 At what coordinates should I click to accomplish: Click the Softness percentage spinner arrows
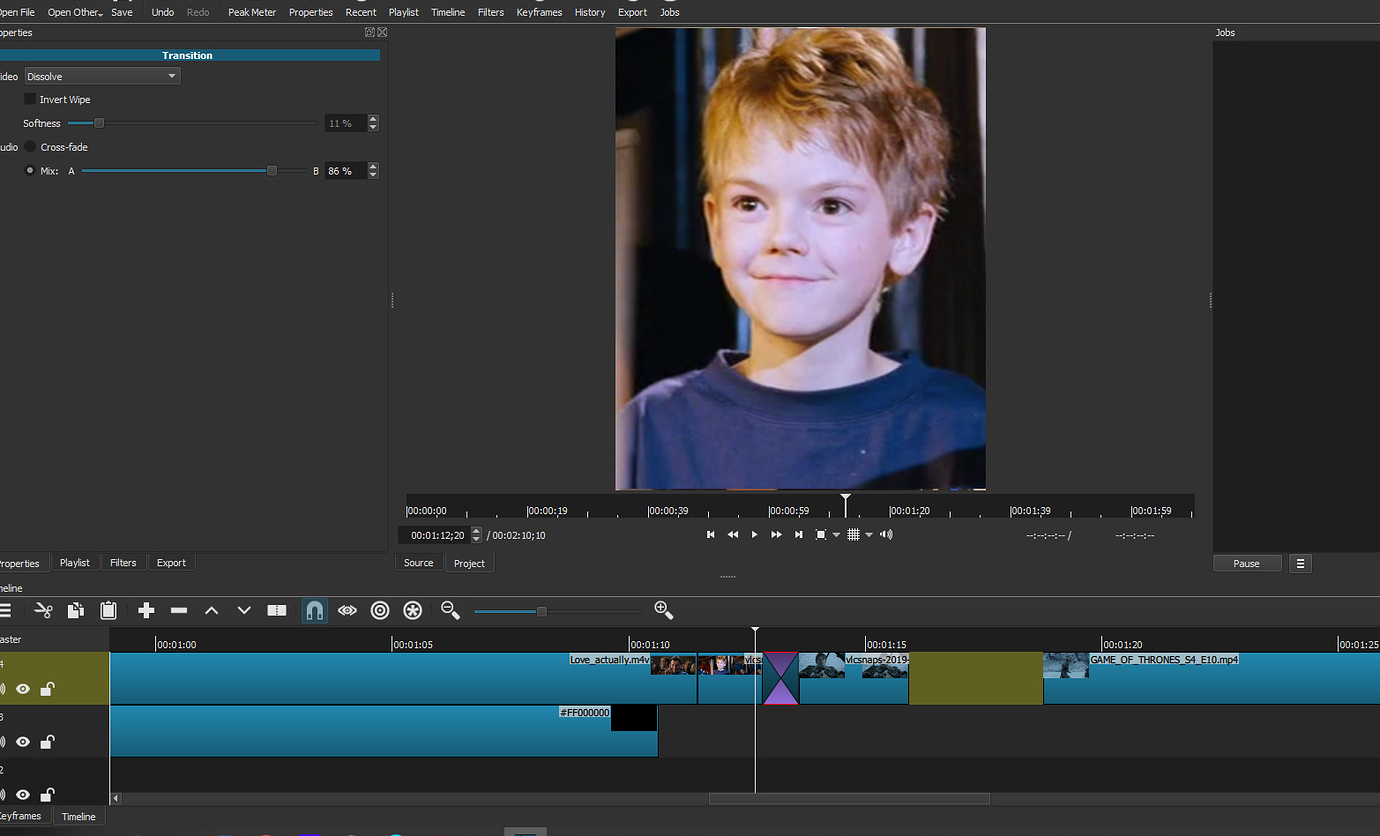coord(373,123)
